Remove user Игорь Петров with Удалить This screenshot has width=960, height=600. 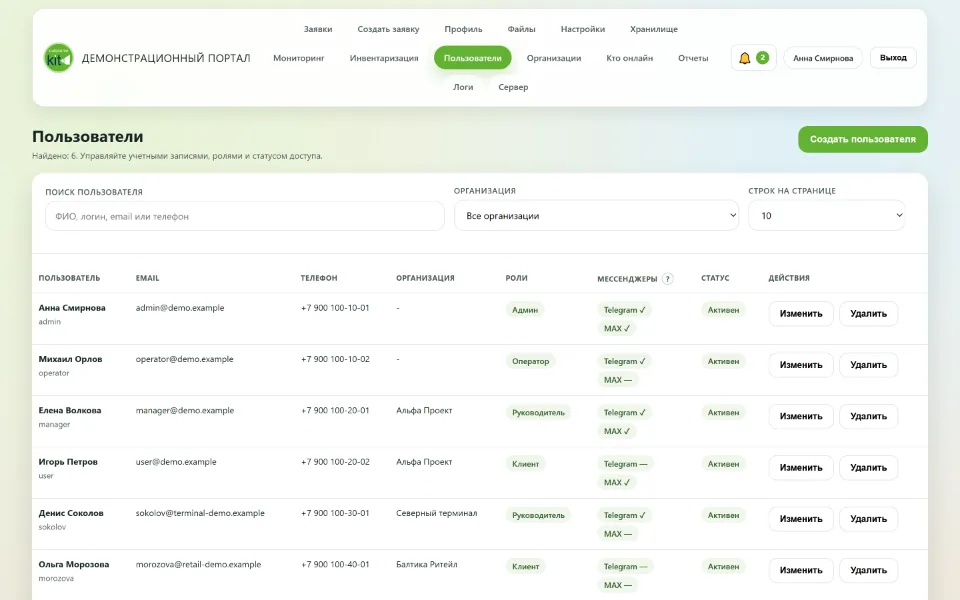click(868, 468)
